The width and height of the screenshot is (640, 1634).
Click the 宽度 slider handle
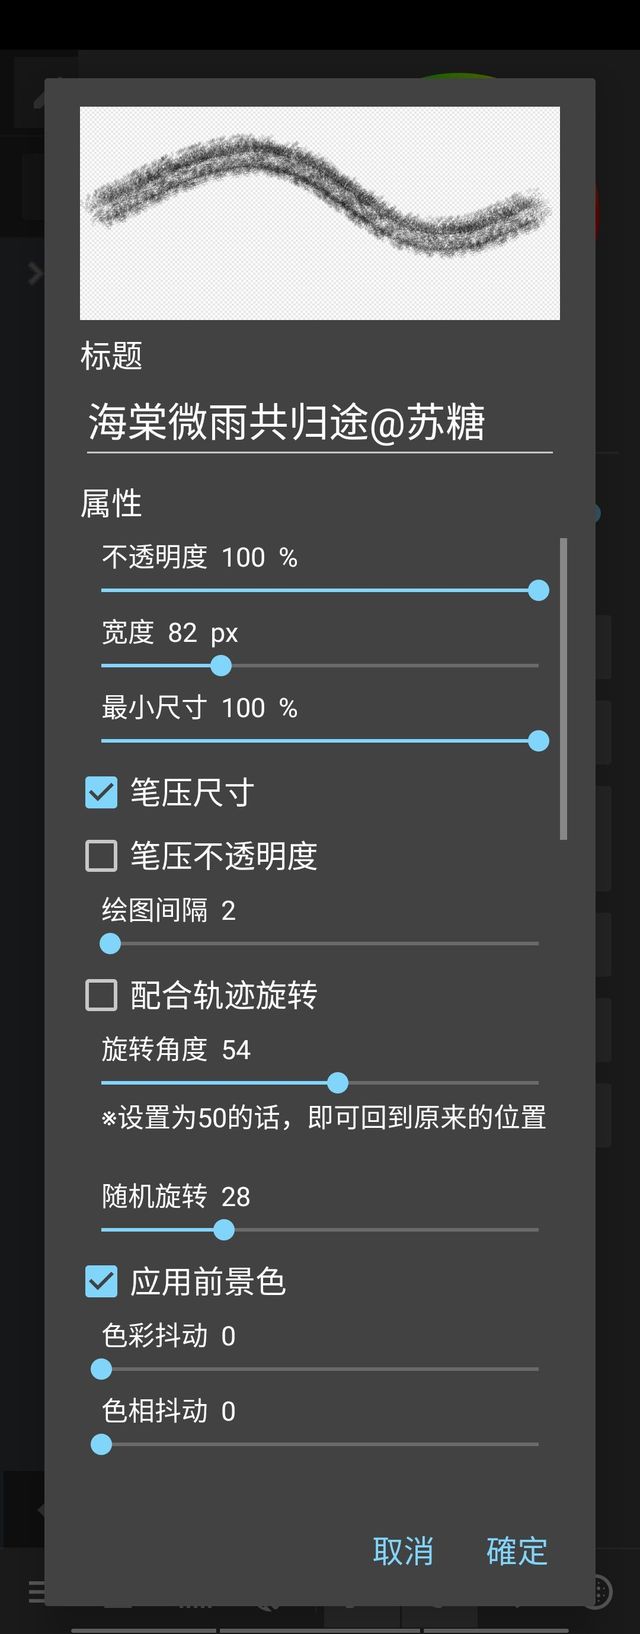(221, 665)
